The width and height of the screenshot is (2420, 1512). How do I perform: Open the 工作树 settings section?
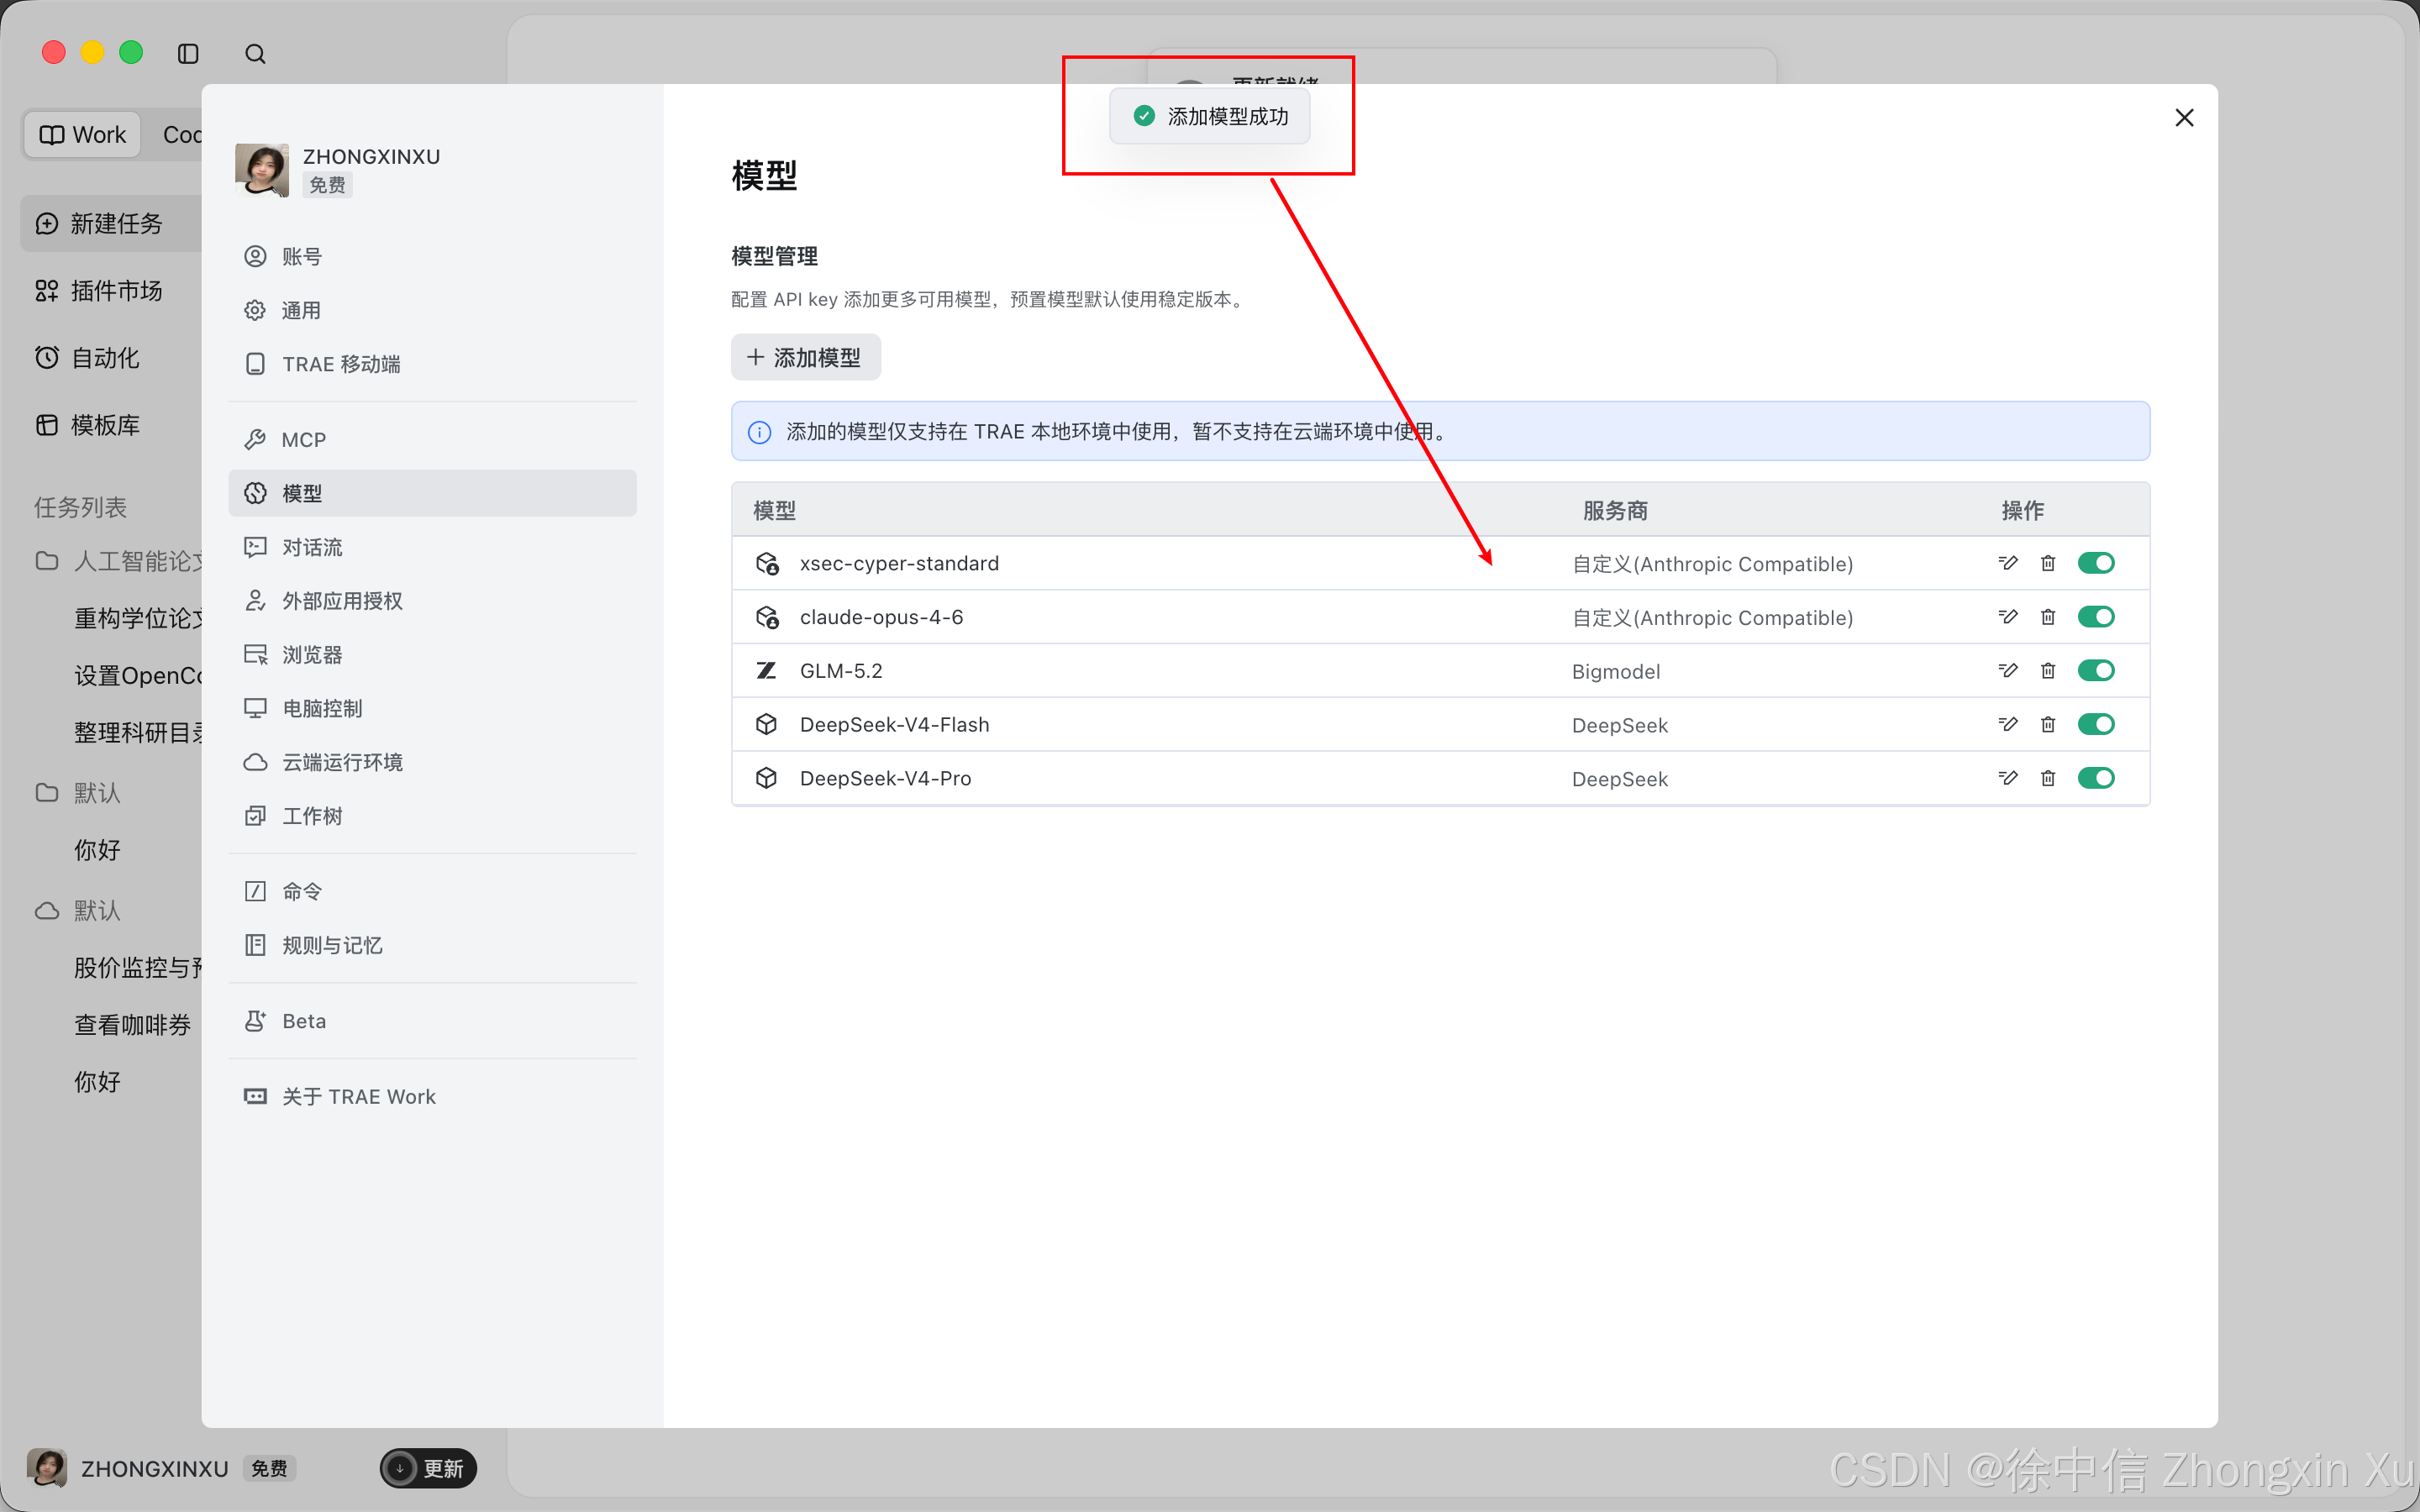(x=432, y=816)
